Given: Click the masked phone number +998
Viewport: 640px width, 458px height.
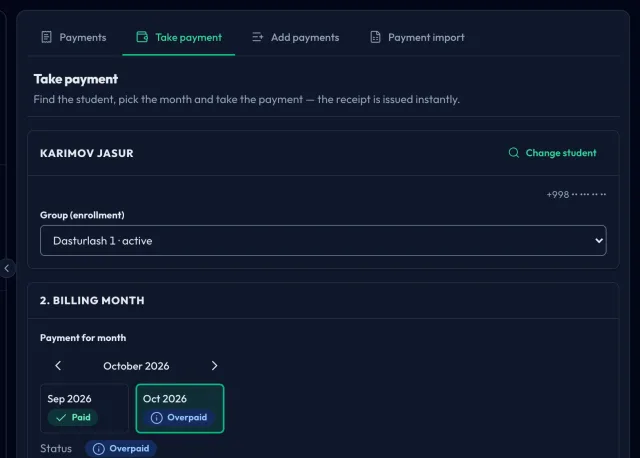Looking at the screenshot, I should (576, 195).
